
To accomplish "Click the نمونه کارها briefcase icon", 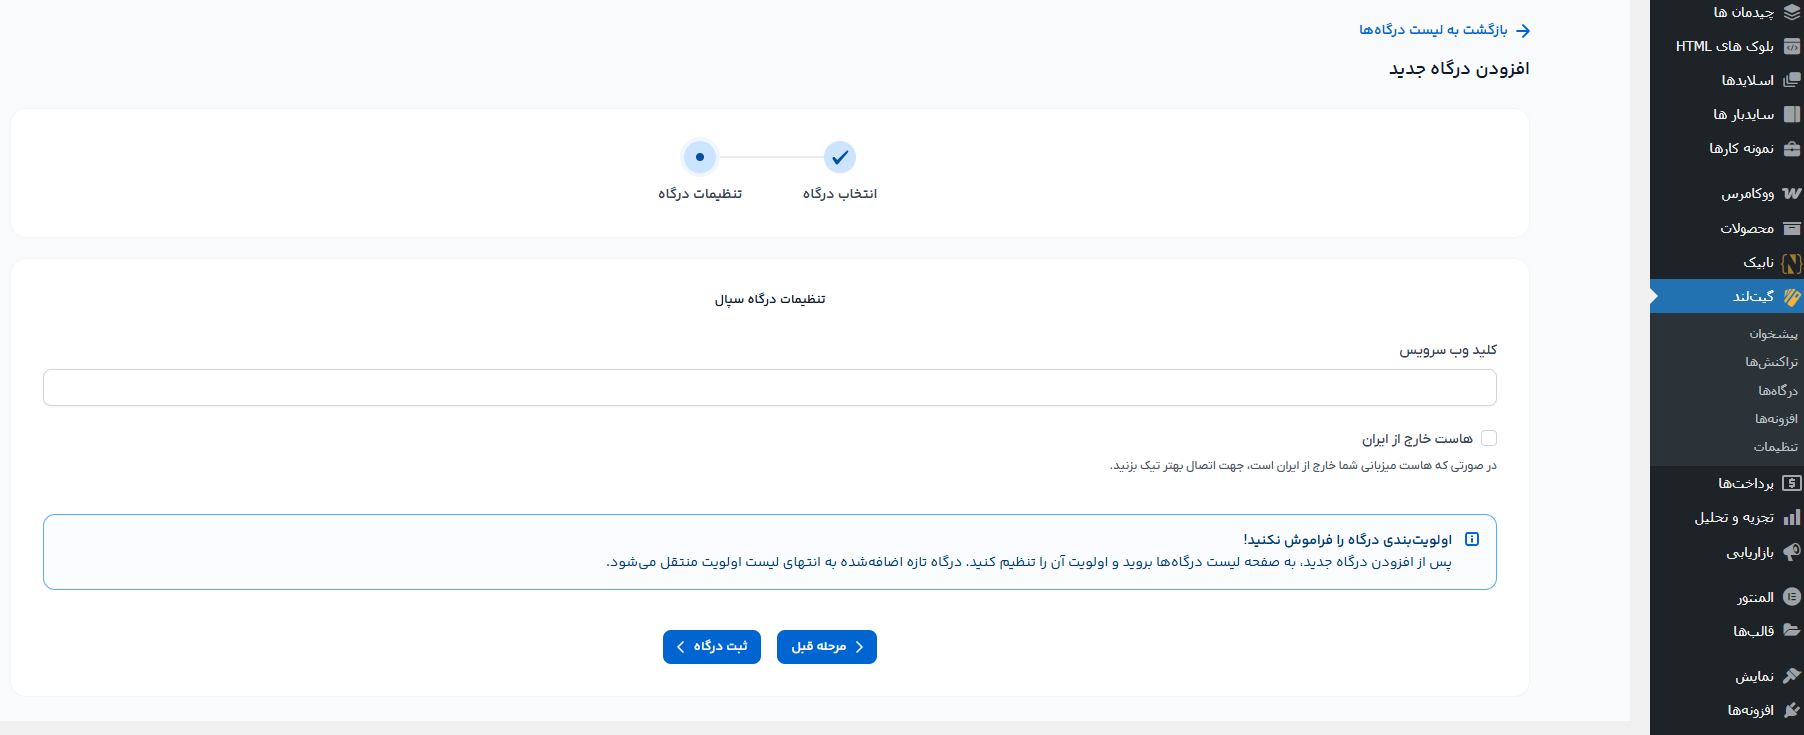I will (1791, 148).
